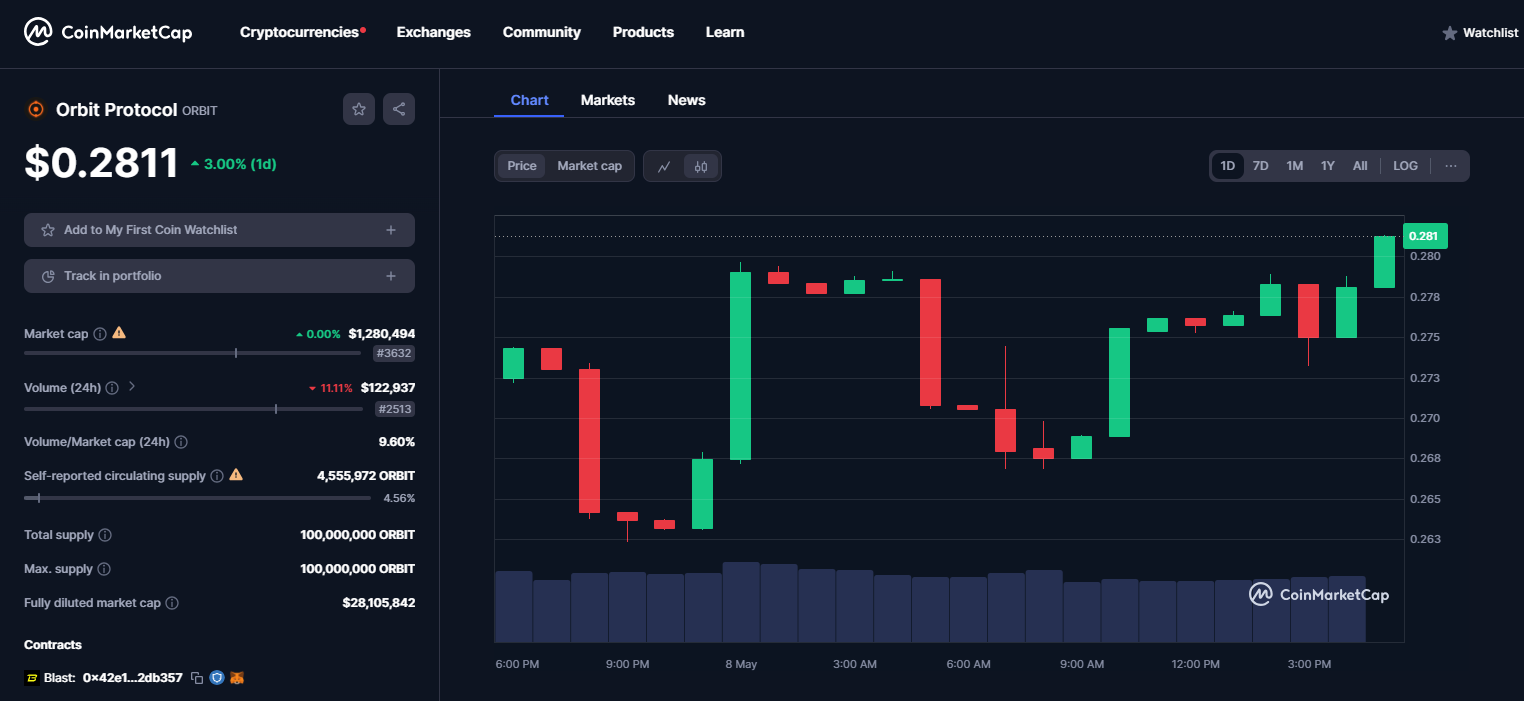The width and height of the screenshot is (1524, 701).
Task: Open the Cryptocurrencies menu
Action: click(299, 32)
